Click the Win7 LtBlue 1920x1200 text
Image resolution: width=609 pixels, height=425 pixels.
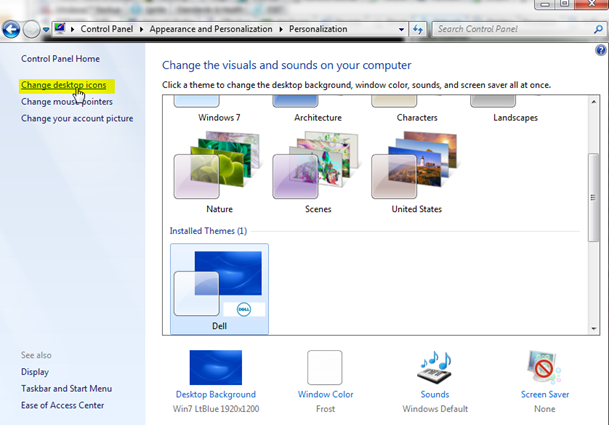tap(216, 409)
